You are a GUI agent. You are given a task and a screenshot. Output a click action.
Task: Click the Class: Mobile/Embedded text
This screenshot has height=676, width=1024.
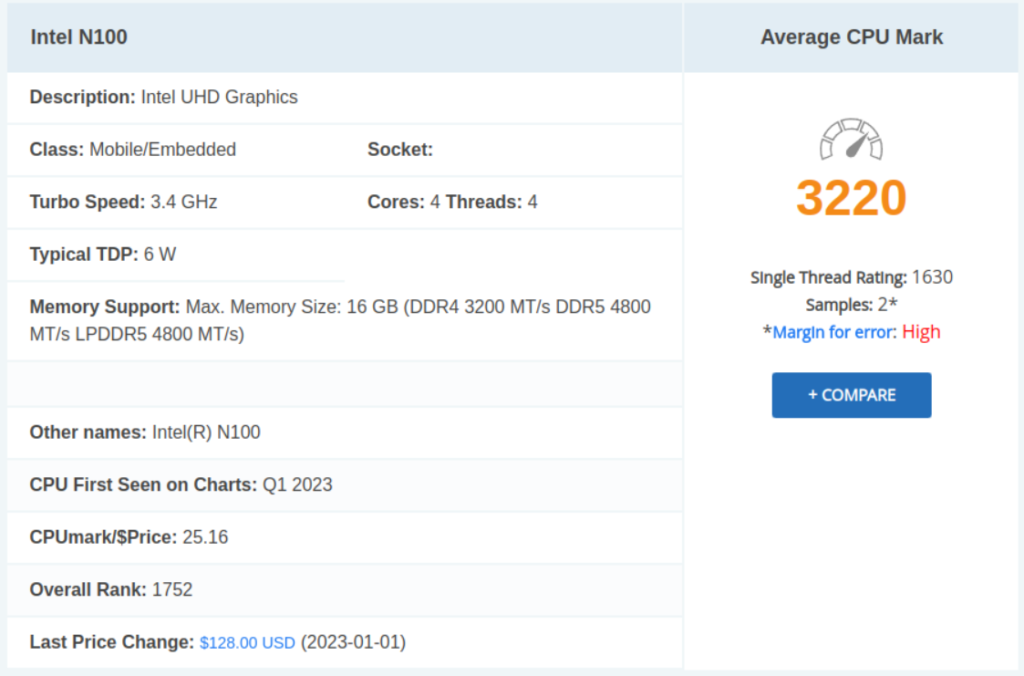pos(133,150)
